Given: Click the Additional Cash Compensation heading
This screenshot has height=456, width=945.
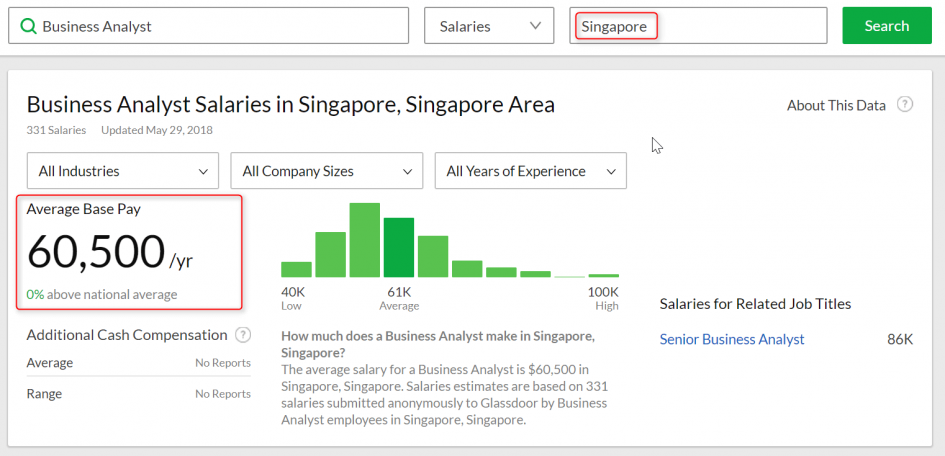Looking at the screenshot, I should pos(127,335).
